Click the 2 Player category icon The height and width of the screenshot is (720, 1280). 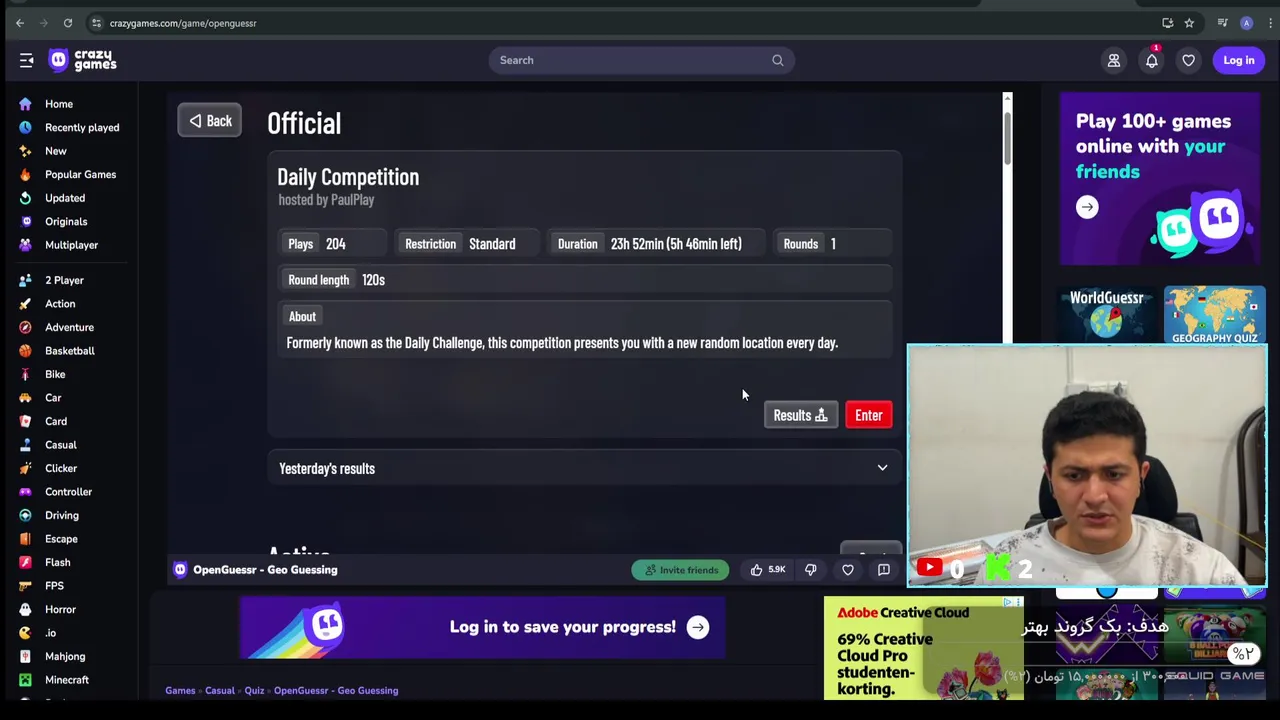coord(25,280)
